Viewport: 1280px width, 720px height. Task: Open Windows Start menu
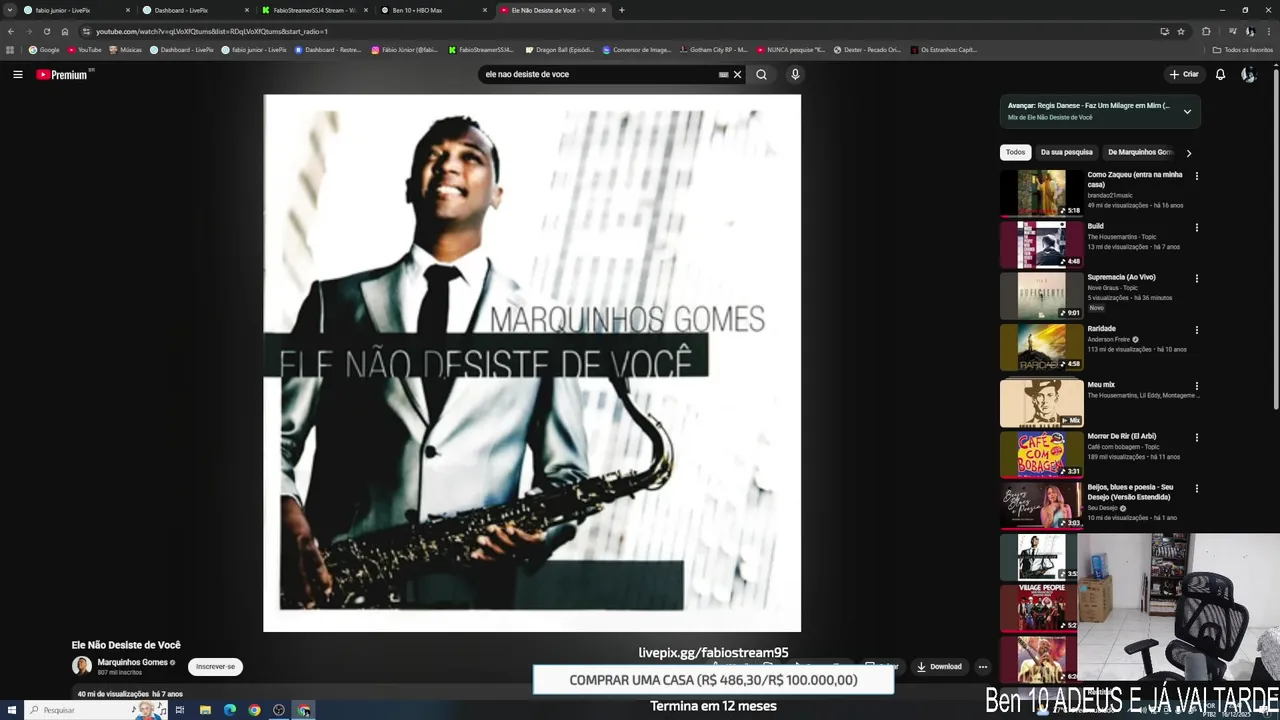click(x=11, y=710)
